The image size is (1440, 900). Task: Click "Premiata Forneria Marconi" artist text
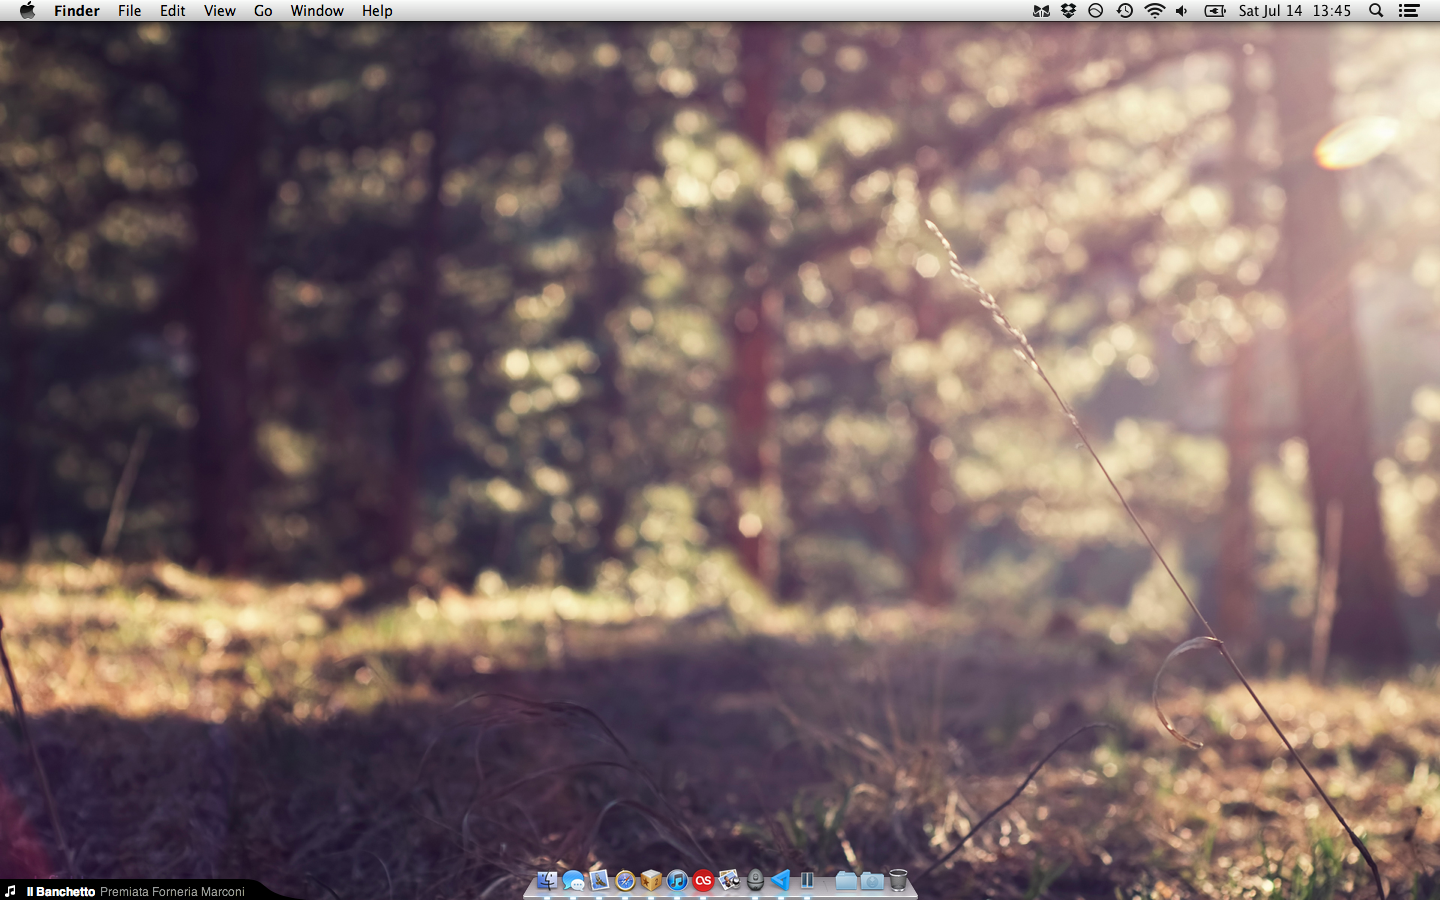pyautogui.click(x=172, y=892)
